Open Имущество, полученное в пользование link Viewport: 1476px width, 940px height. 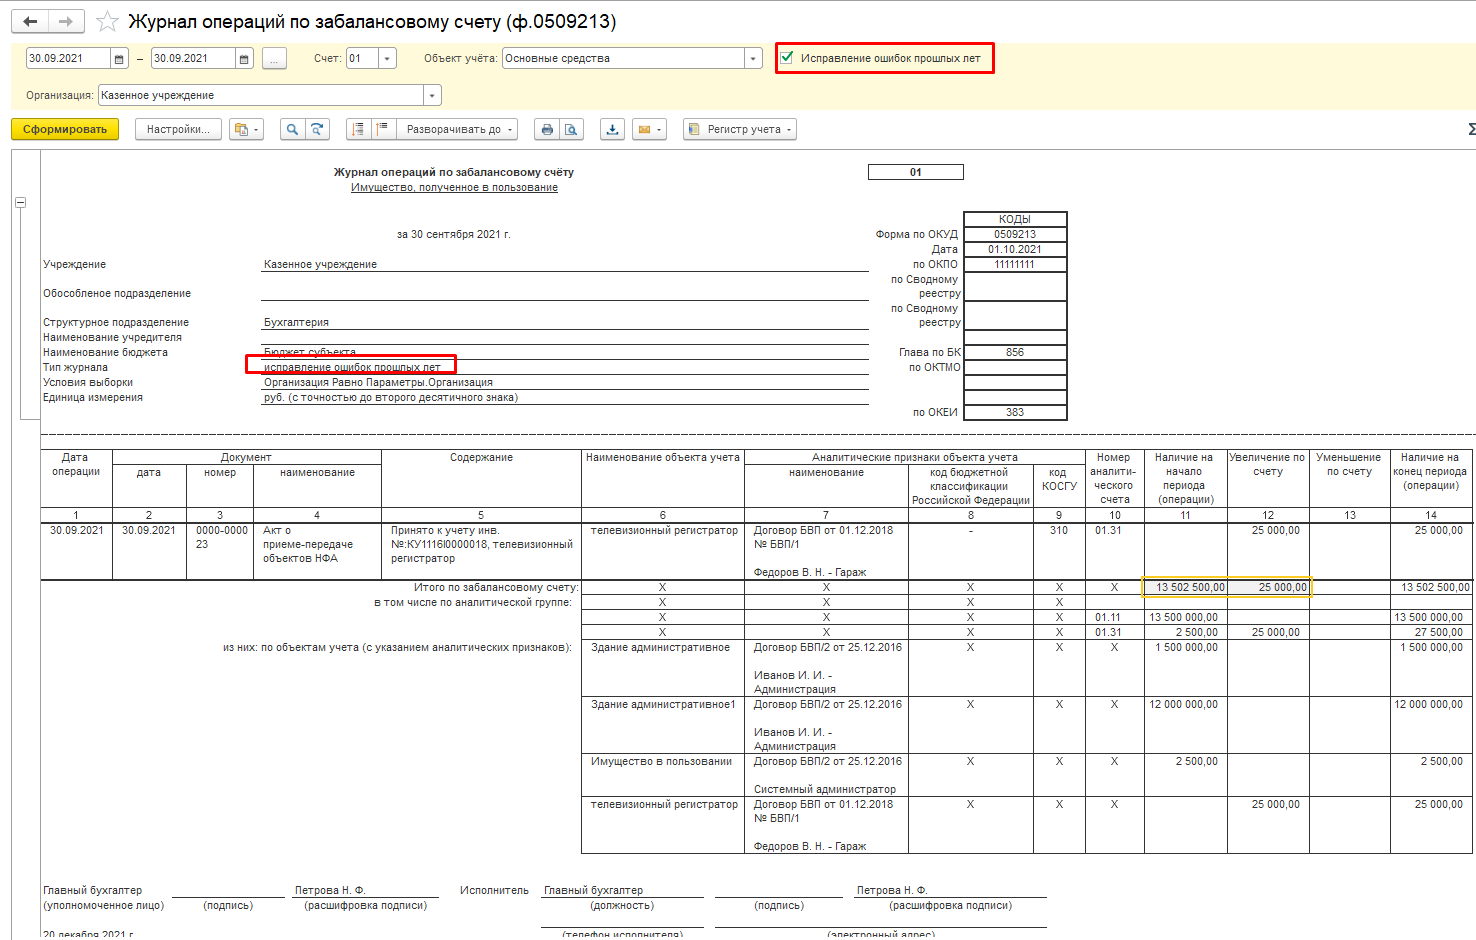[454, 188]
